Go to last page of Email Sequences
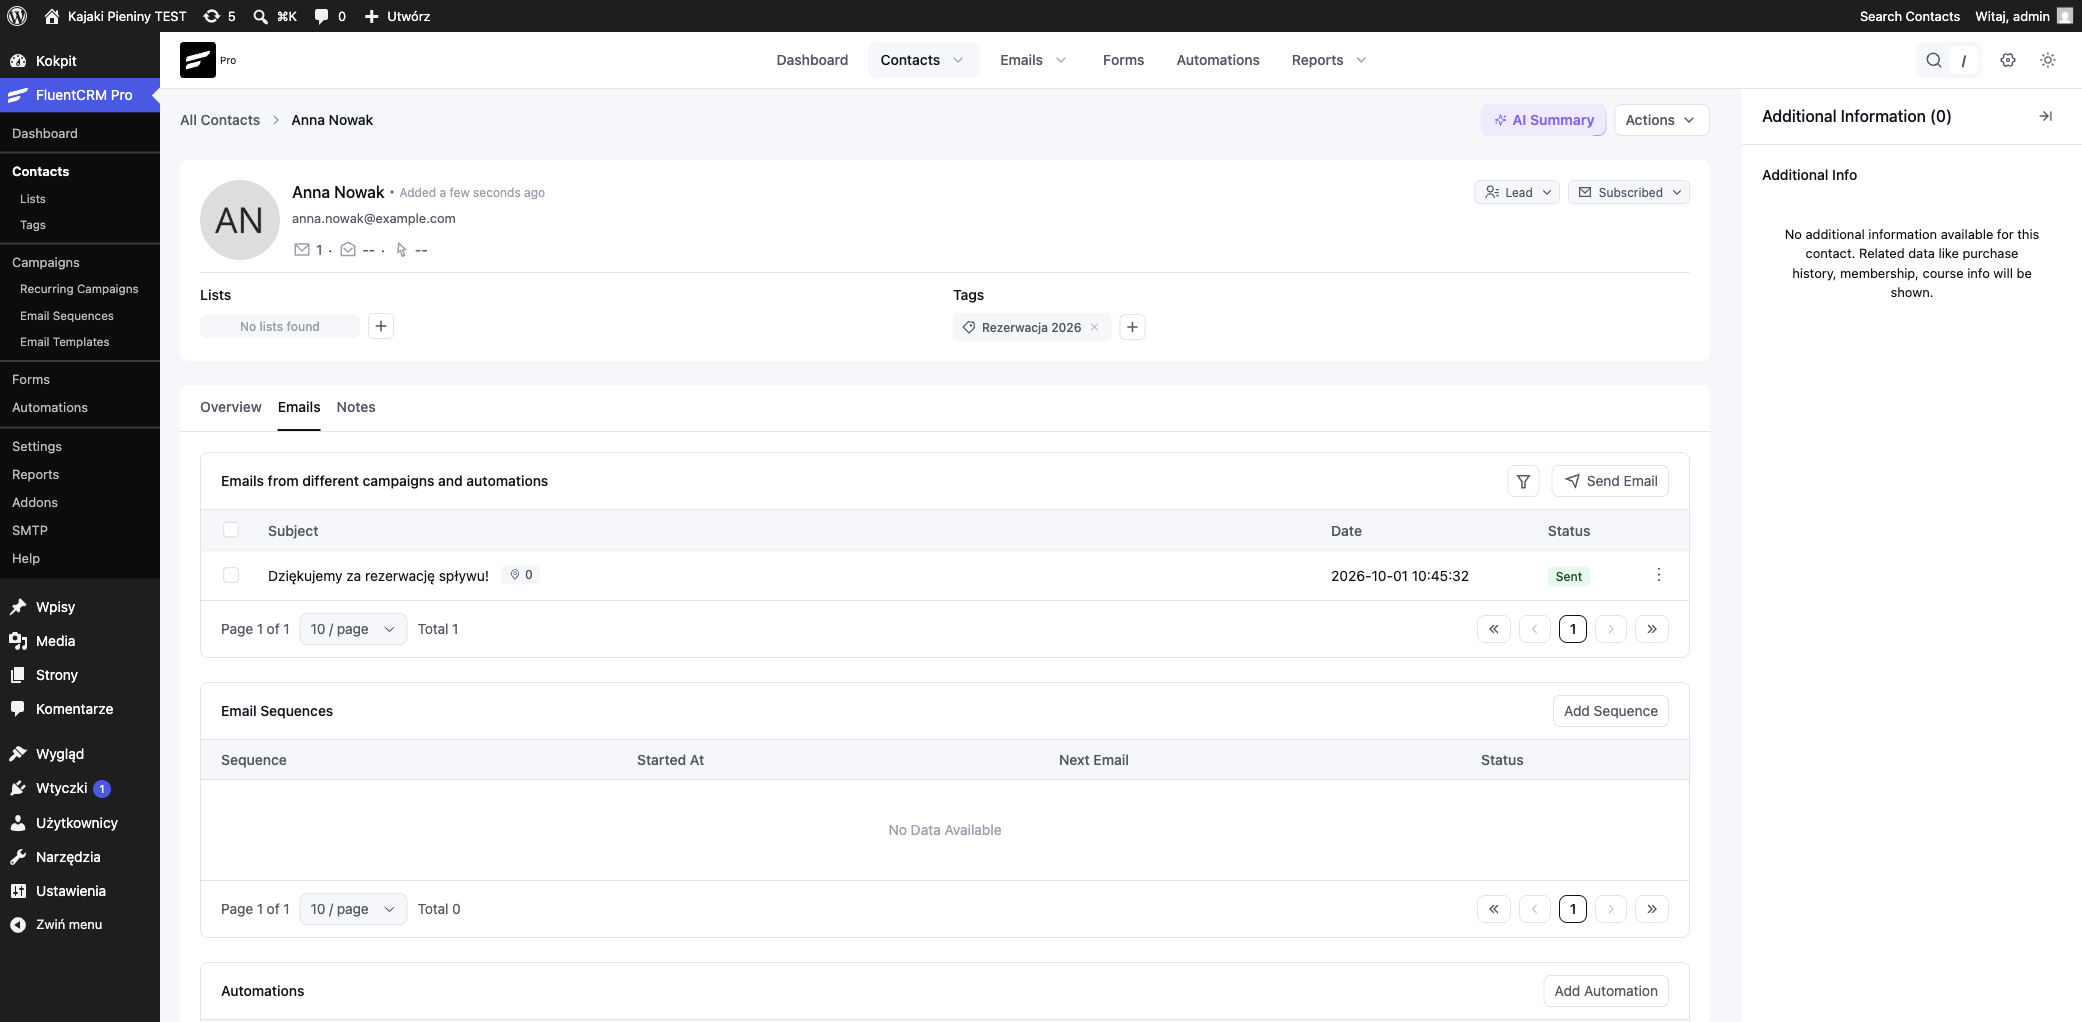 (1652, 909)
